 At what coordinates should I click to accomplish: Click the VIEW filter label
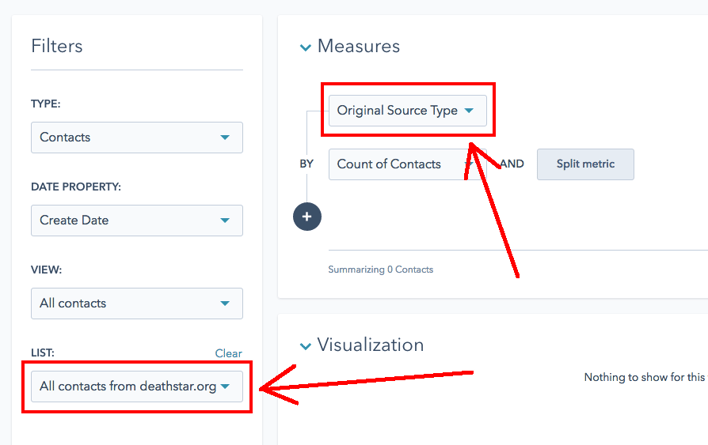click(47, 270)
